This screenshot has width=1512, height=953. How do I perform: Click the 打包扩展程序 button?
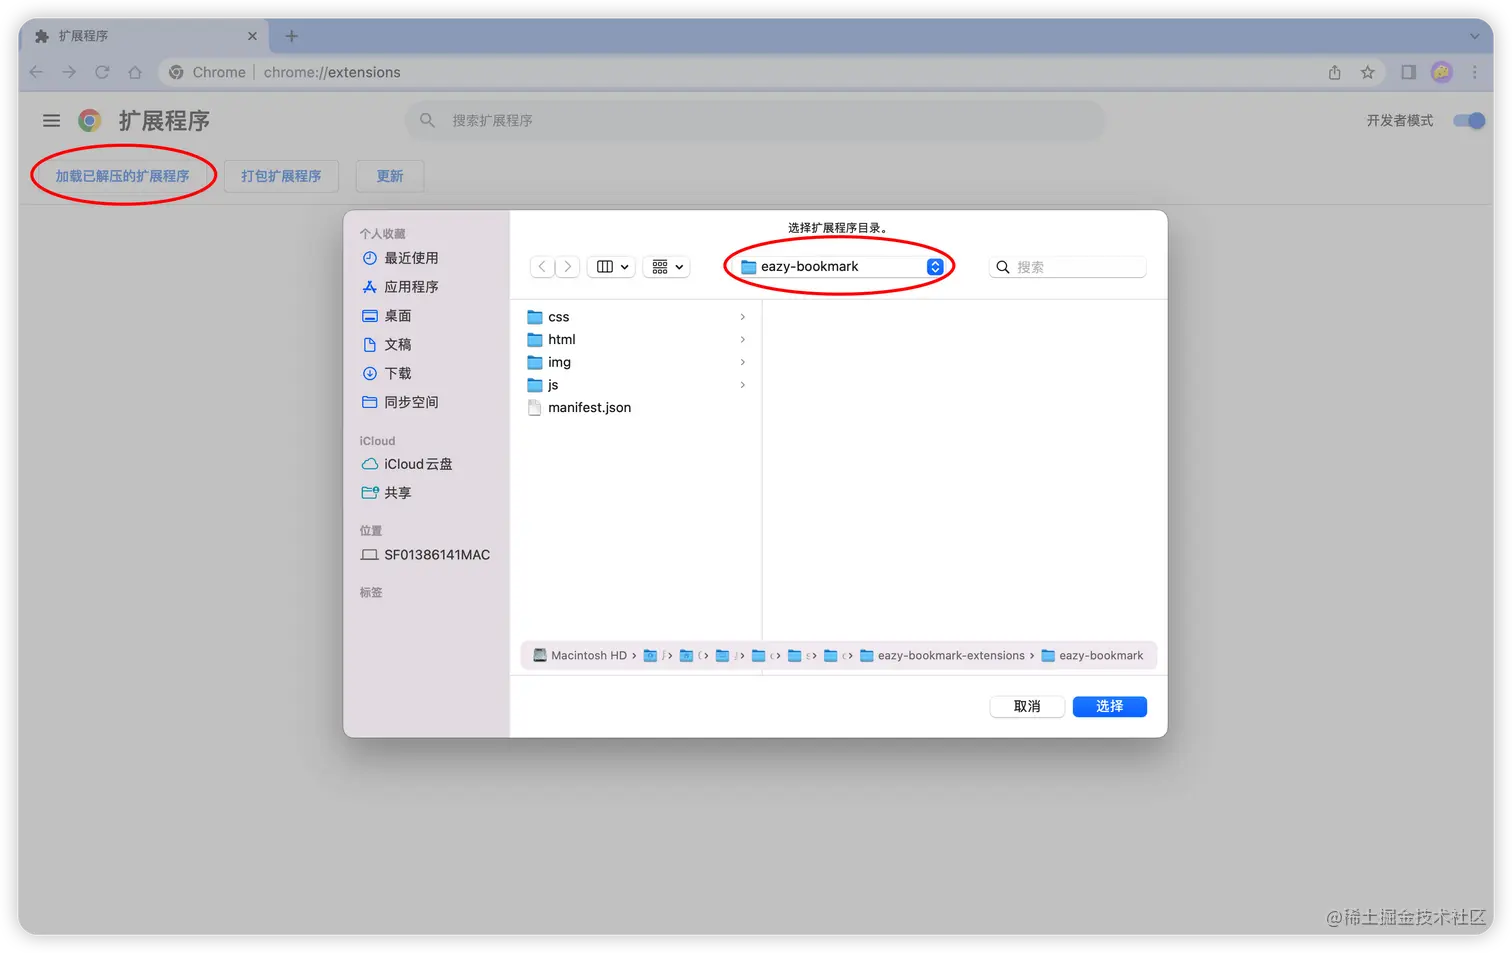click(x=281, y=176)
